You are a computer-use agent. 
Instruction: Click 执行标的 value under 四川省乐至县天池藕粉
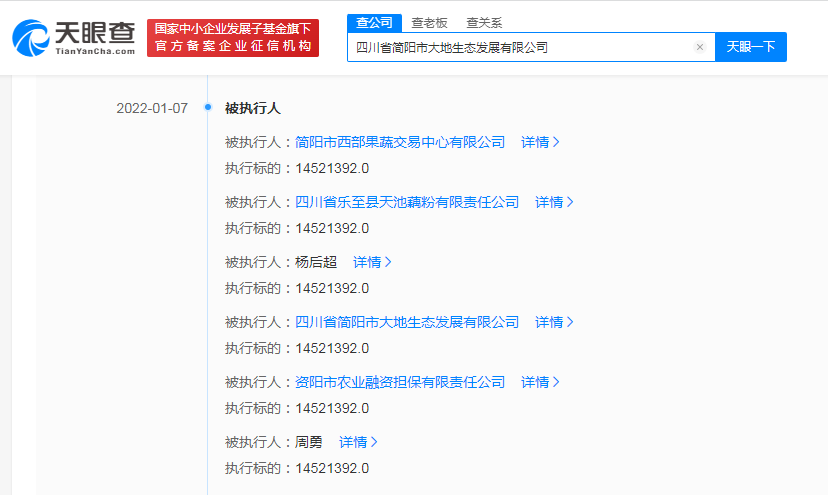(332, 229)
